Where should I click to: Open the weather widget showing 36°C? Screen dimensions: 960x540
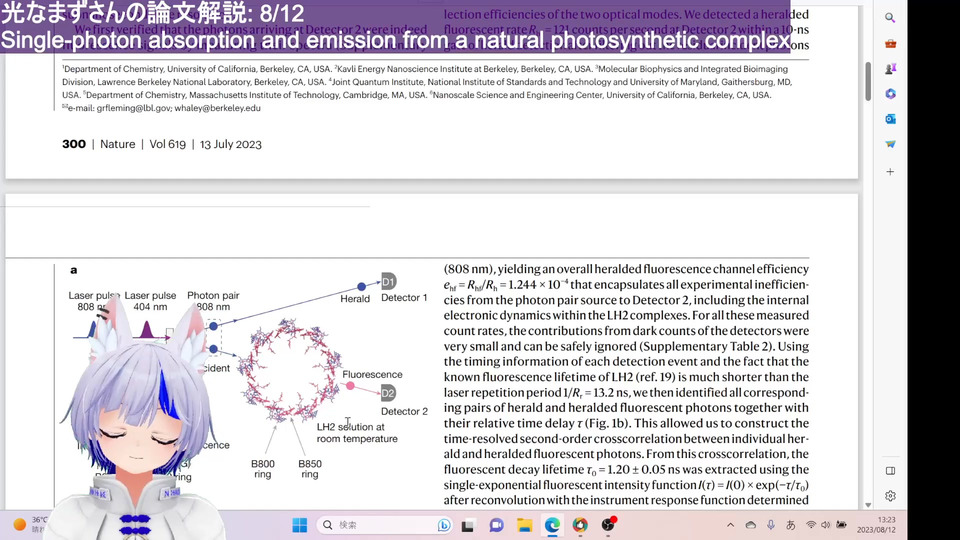coord(31,525)
